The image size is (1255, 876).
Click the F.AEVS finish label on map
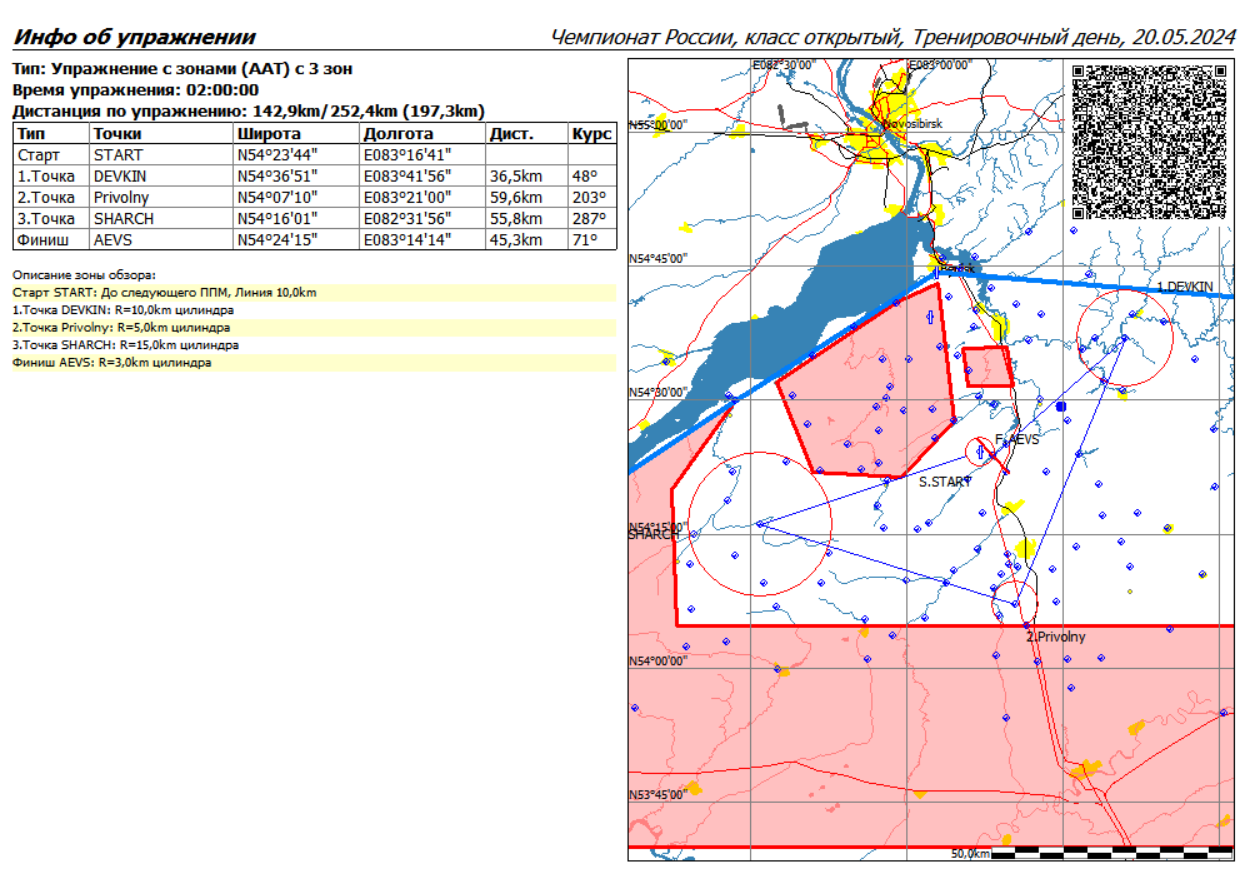tap(1017, 440)
